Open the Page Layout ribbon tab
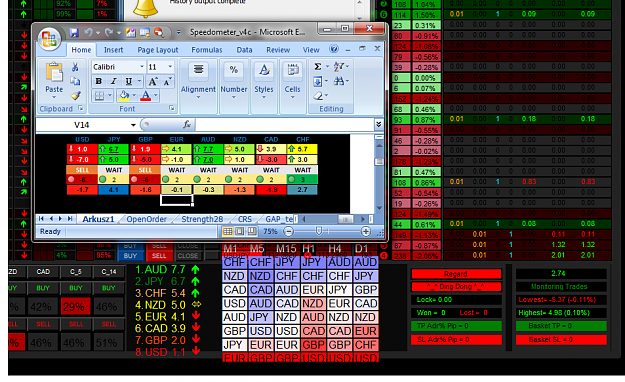Viewport: 625px width, 382px height. [x=158, y=50]
